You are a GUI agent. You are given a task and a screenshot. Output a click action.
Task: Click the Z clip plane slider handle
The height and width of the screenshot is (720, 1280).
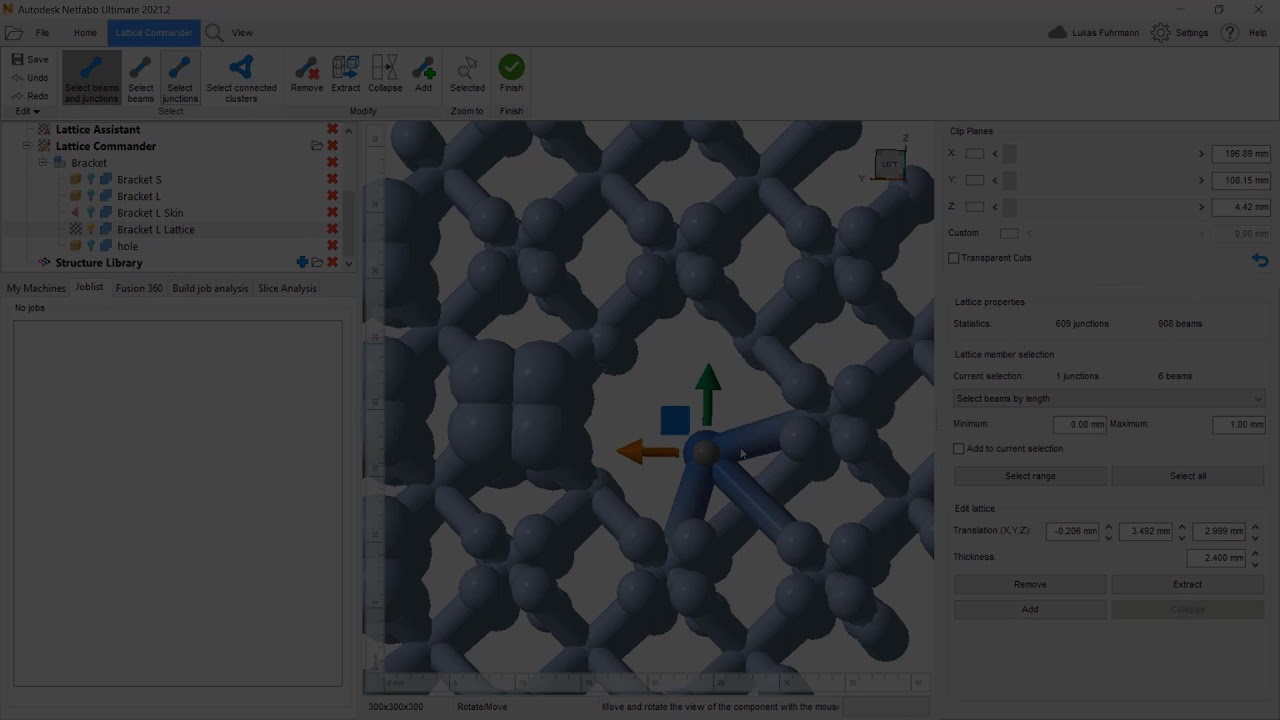click(x=1010, y=207)
